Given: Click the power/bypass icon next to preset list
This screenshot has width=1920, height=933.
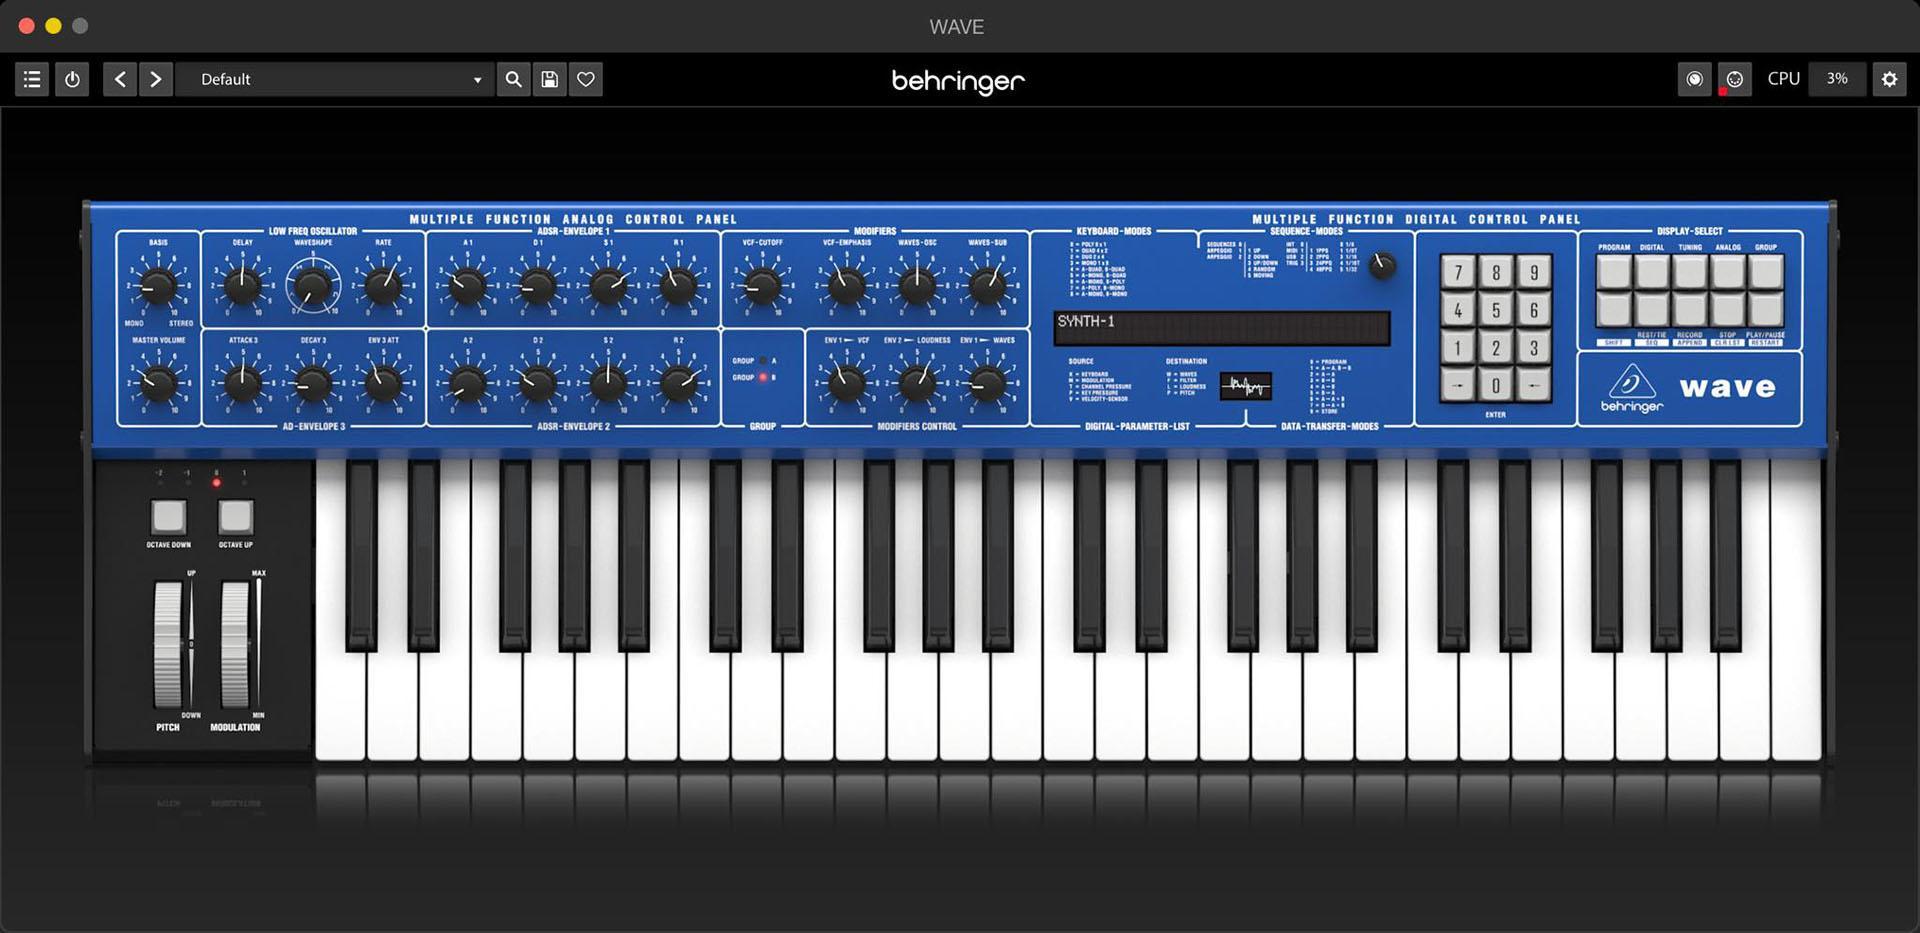Looking at the screenshot, I should click(x=71, y=79).
